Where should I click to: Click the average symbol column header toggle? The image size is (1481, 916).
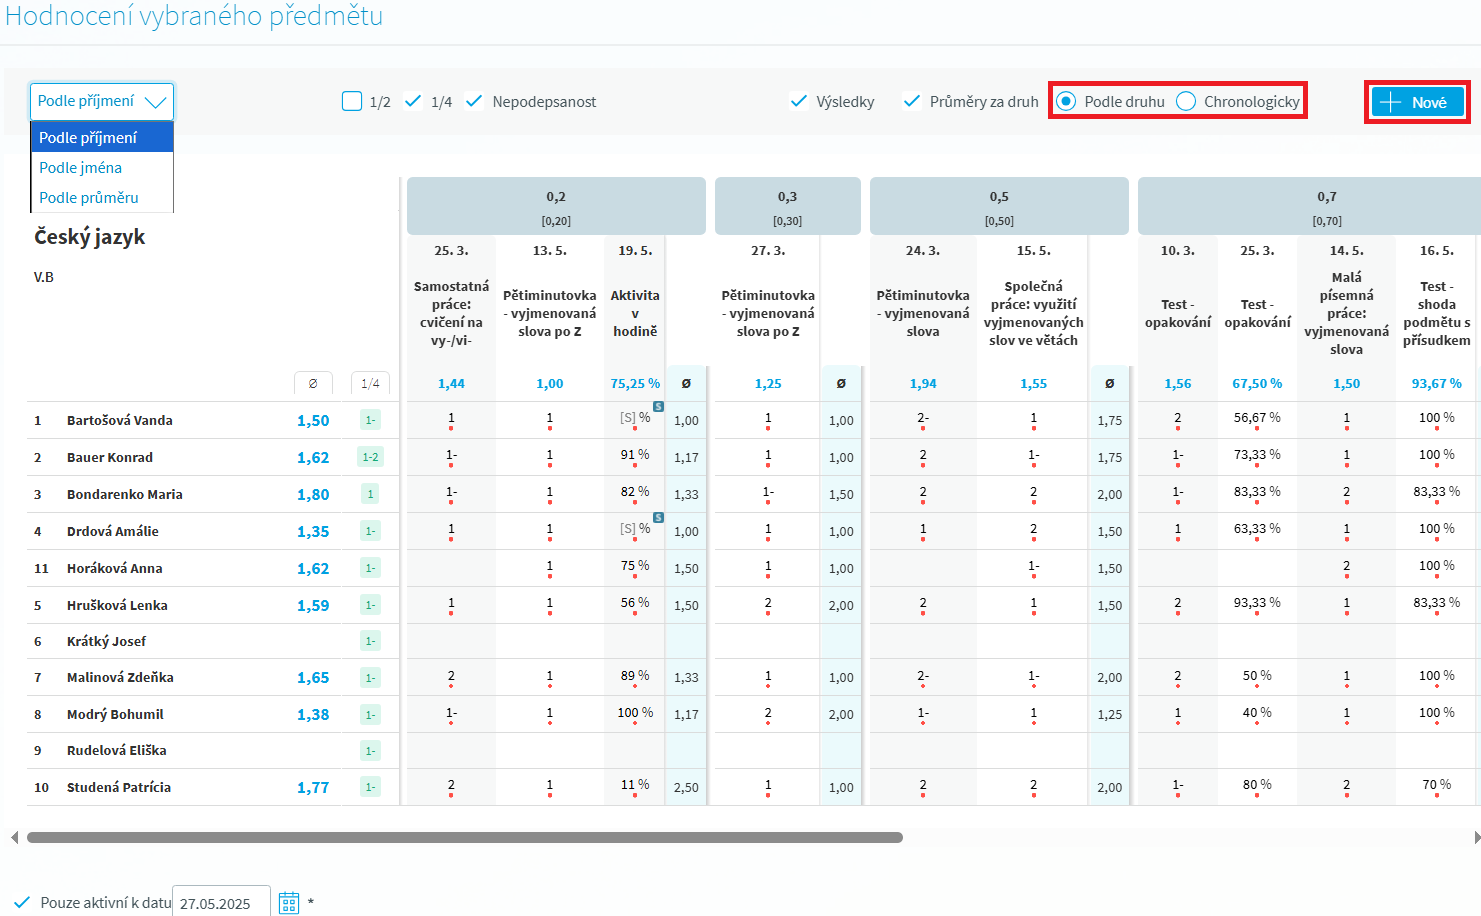pyautogui.click(x=313, y=383)
